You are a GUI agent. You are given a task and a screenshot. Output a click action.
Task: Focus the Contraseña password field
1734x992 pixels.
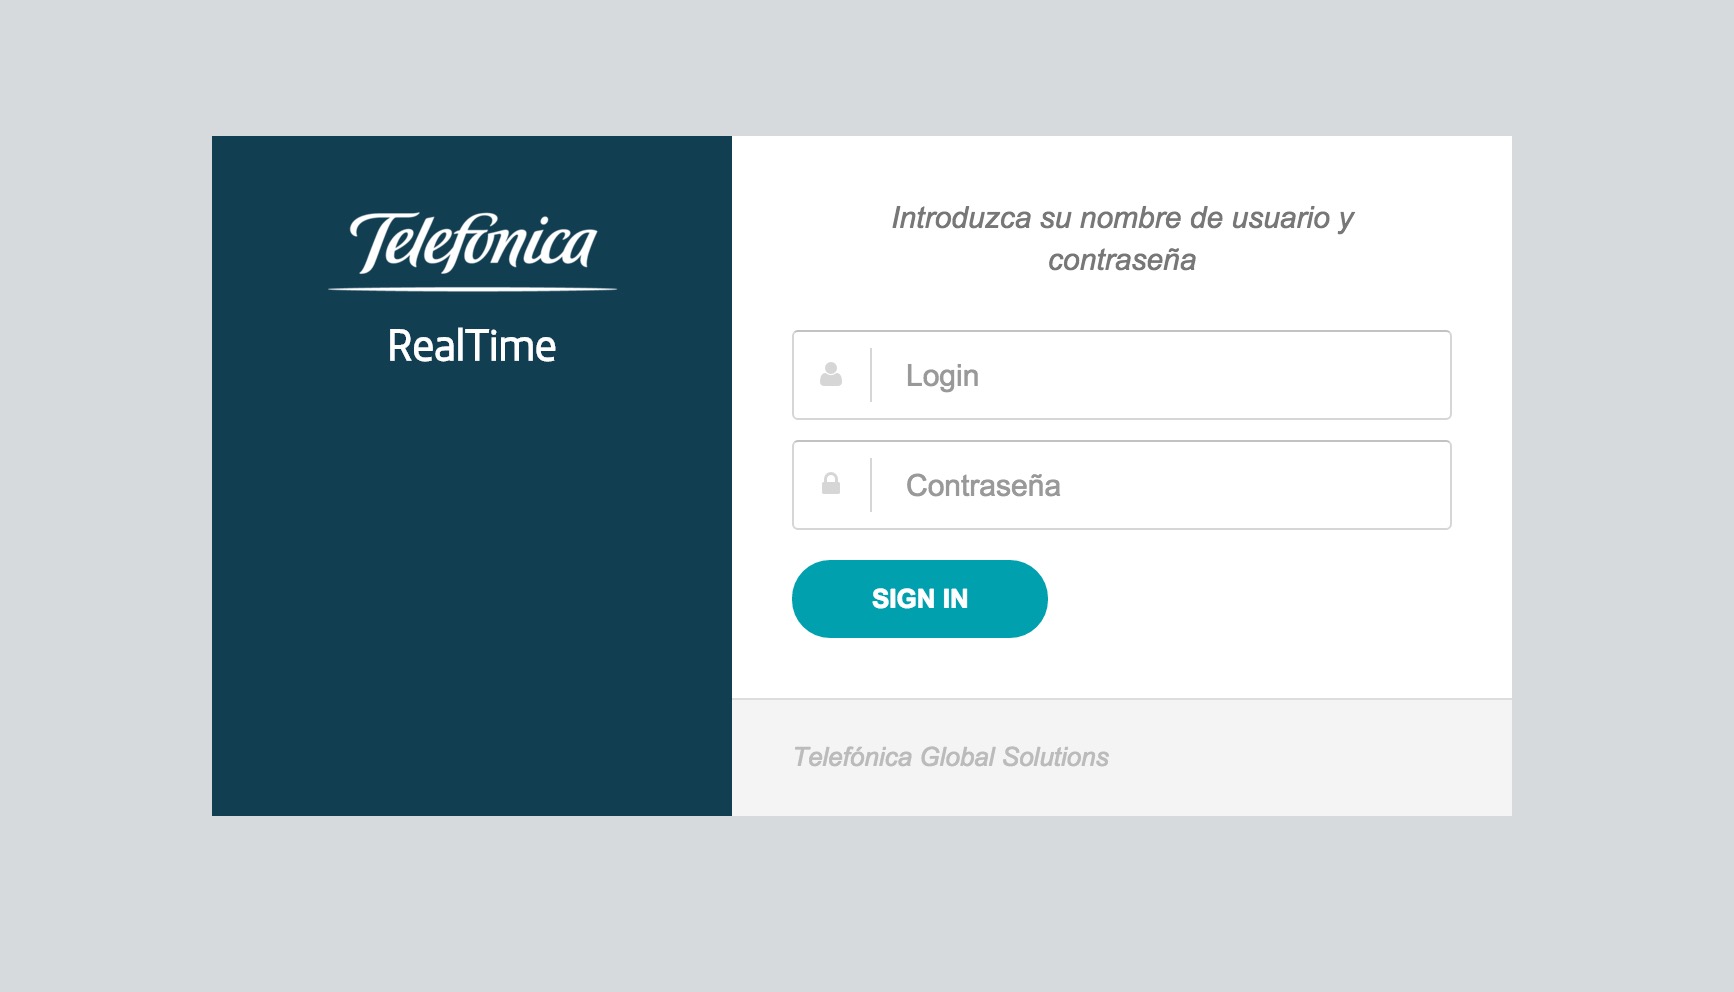pos(1122,485)
